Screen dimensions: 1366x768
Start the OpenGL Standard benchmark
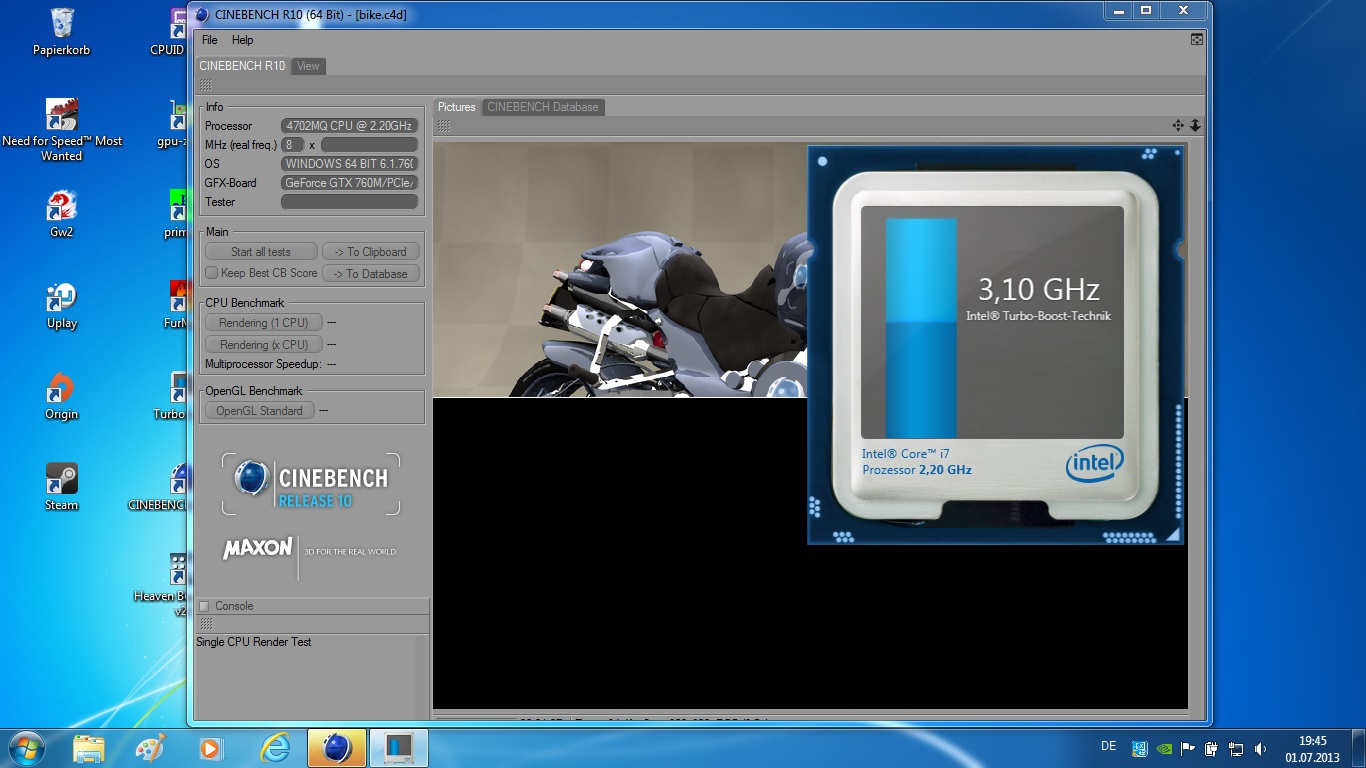[x=260, y=411]
